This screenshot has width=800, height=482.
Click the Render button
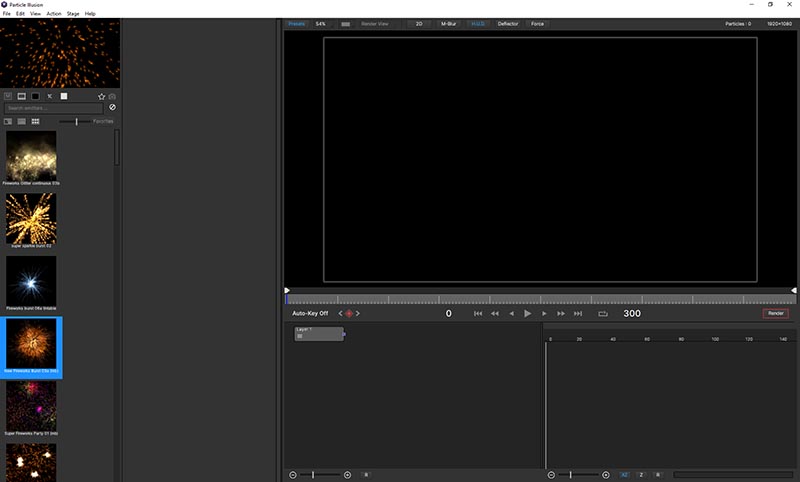pos(776,313)
